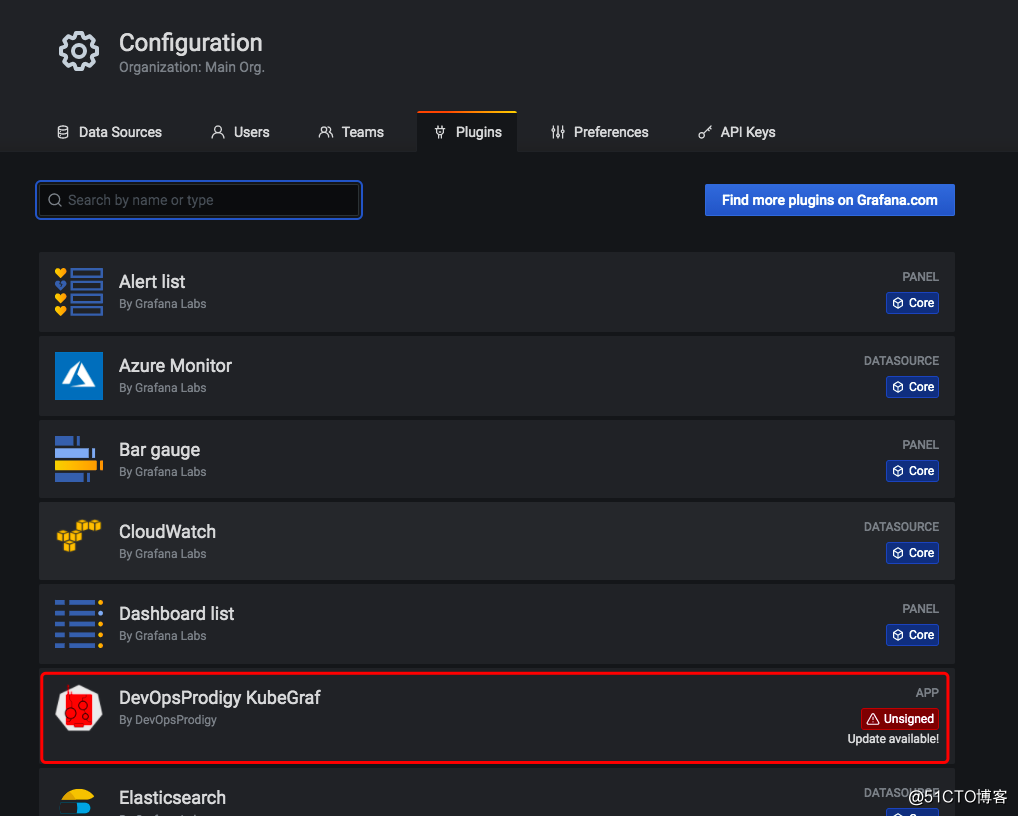Click the cube icon in Azure Monitor Core badge
The image size is (1018, 816).
898,387
